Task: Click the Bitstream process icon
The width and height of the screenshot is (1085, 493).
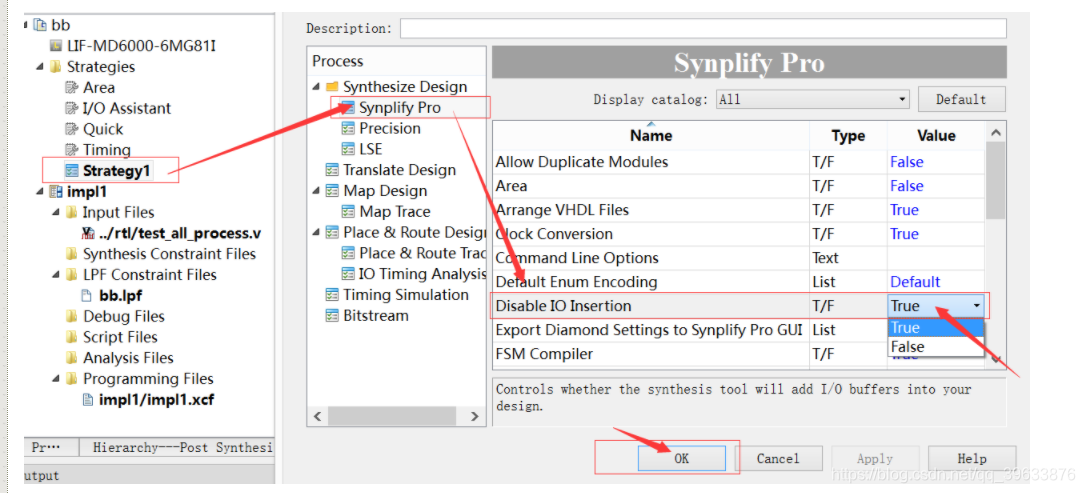Action: (x=332, y=316)
